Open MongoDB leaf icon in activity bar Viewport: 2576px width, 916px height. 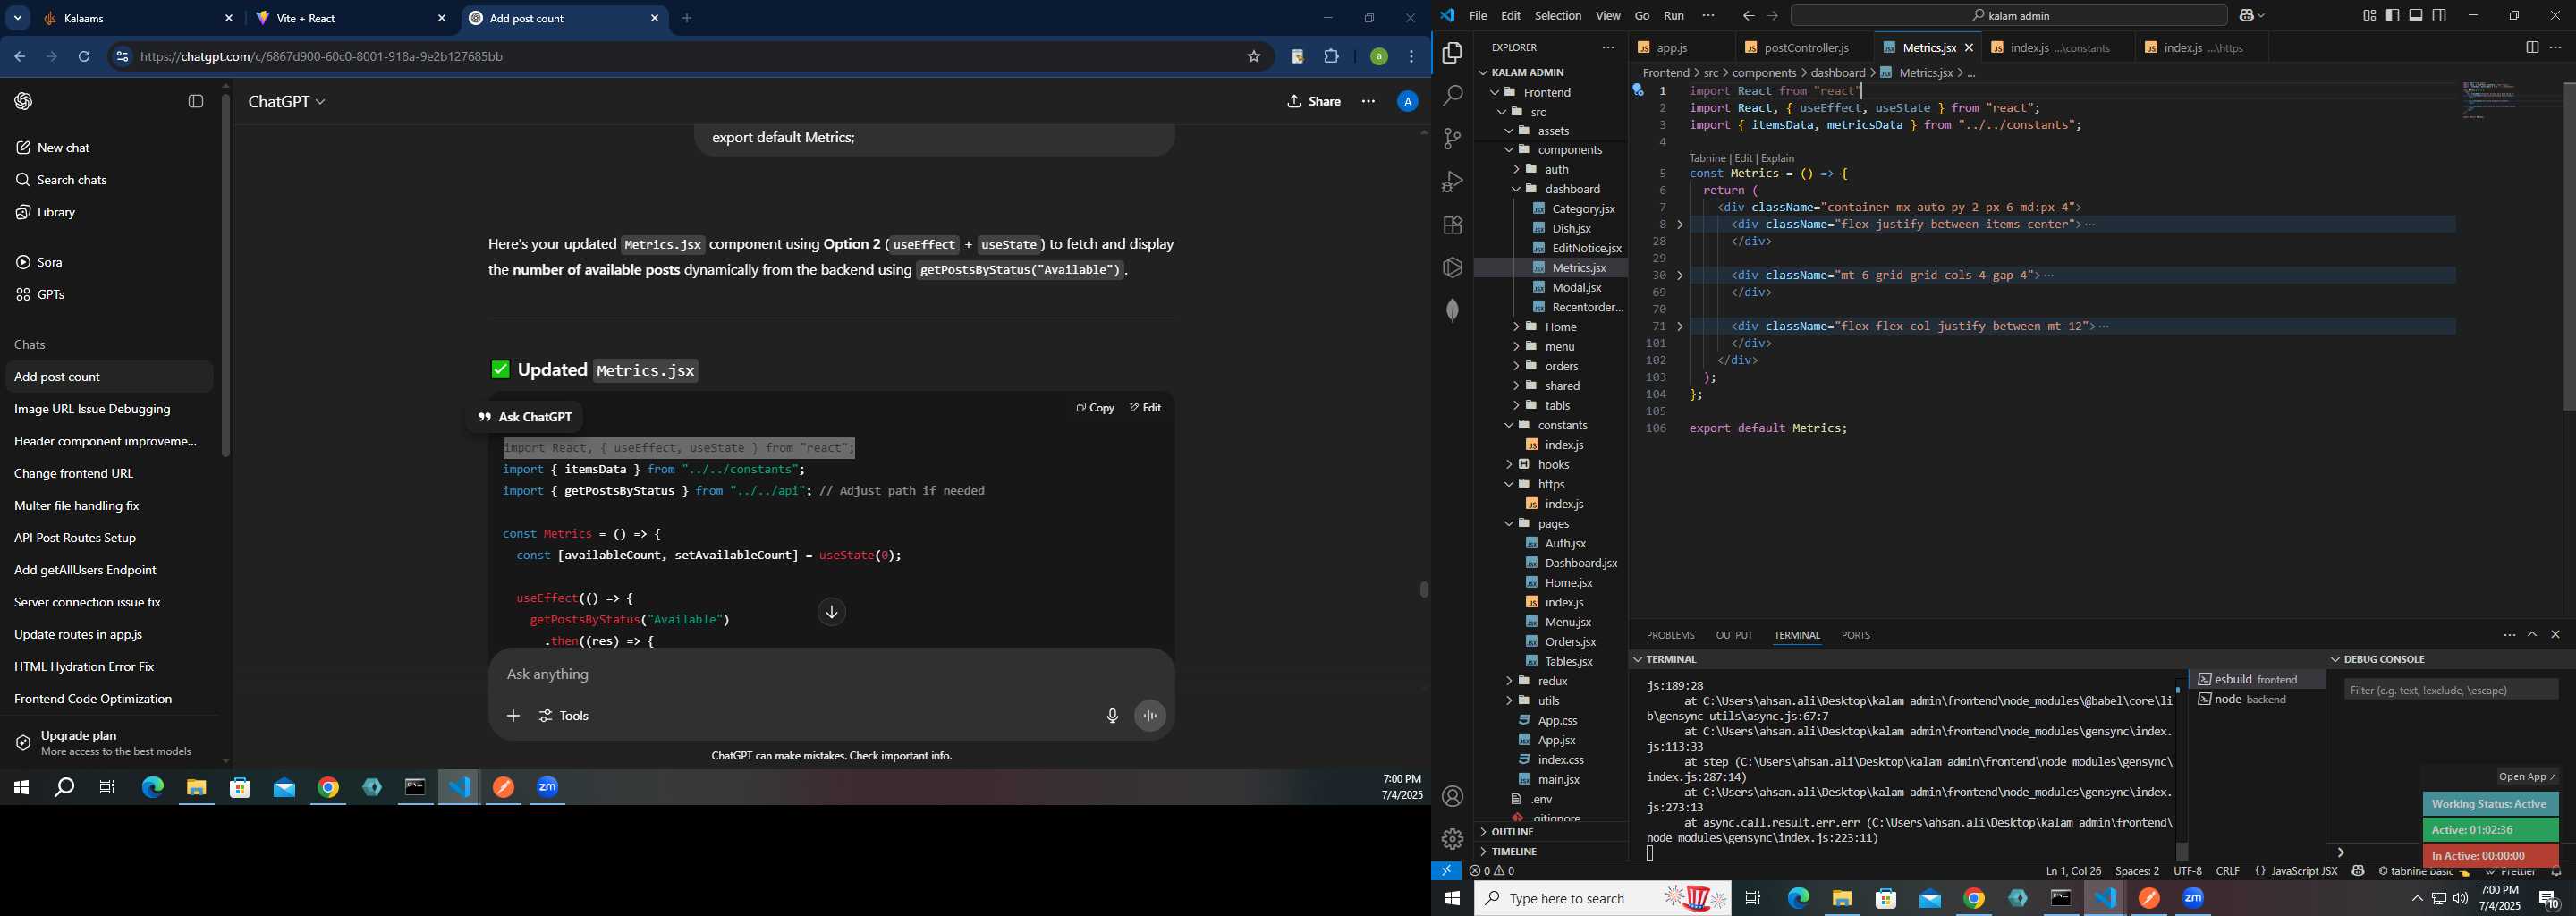point(1452,311)
